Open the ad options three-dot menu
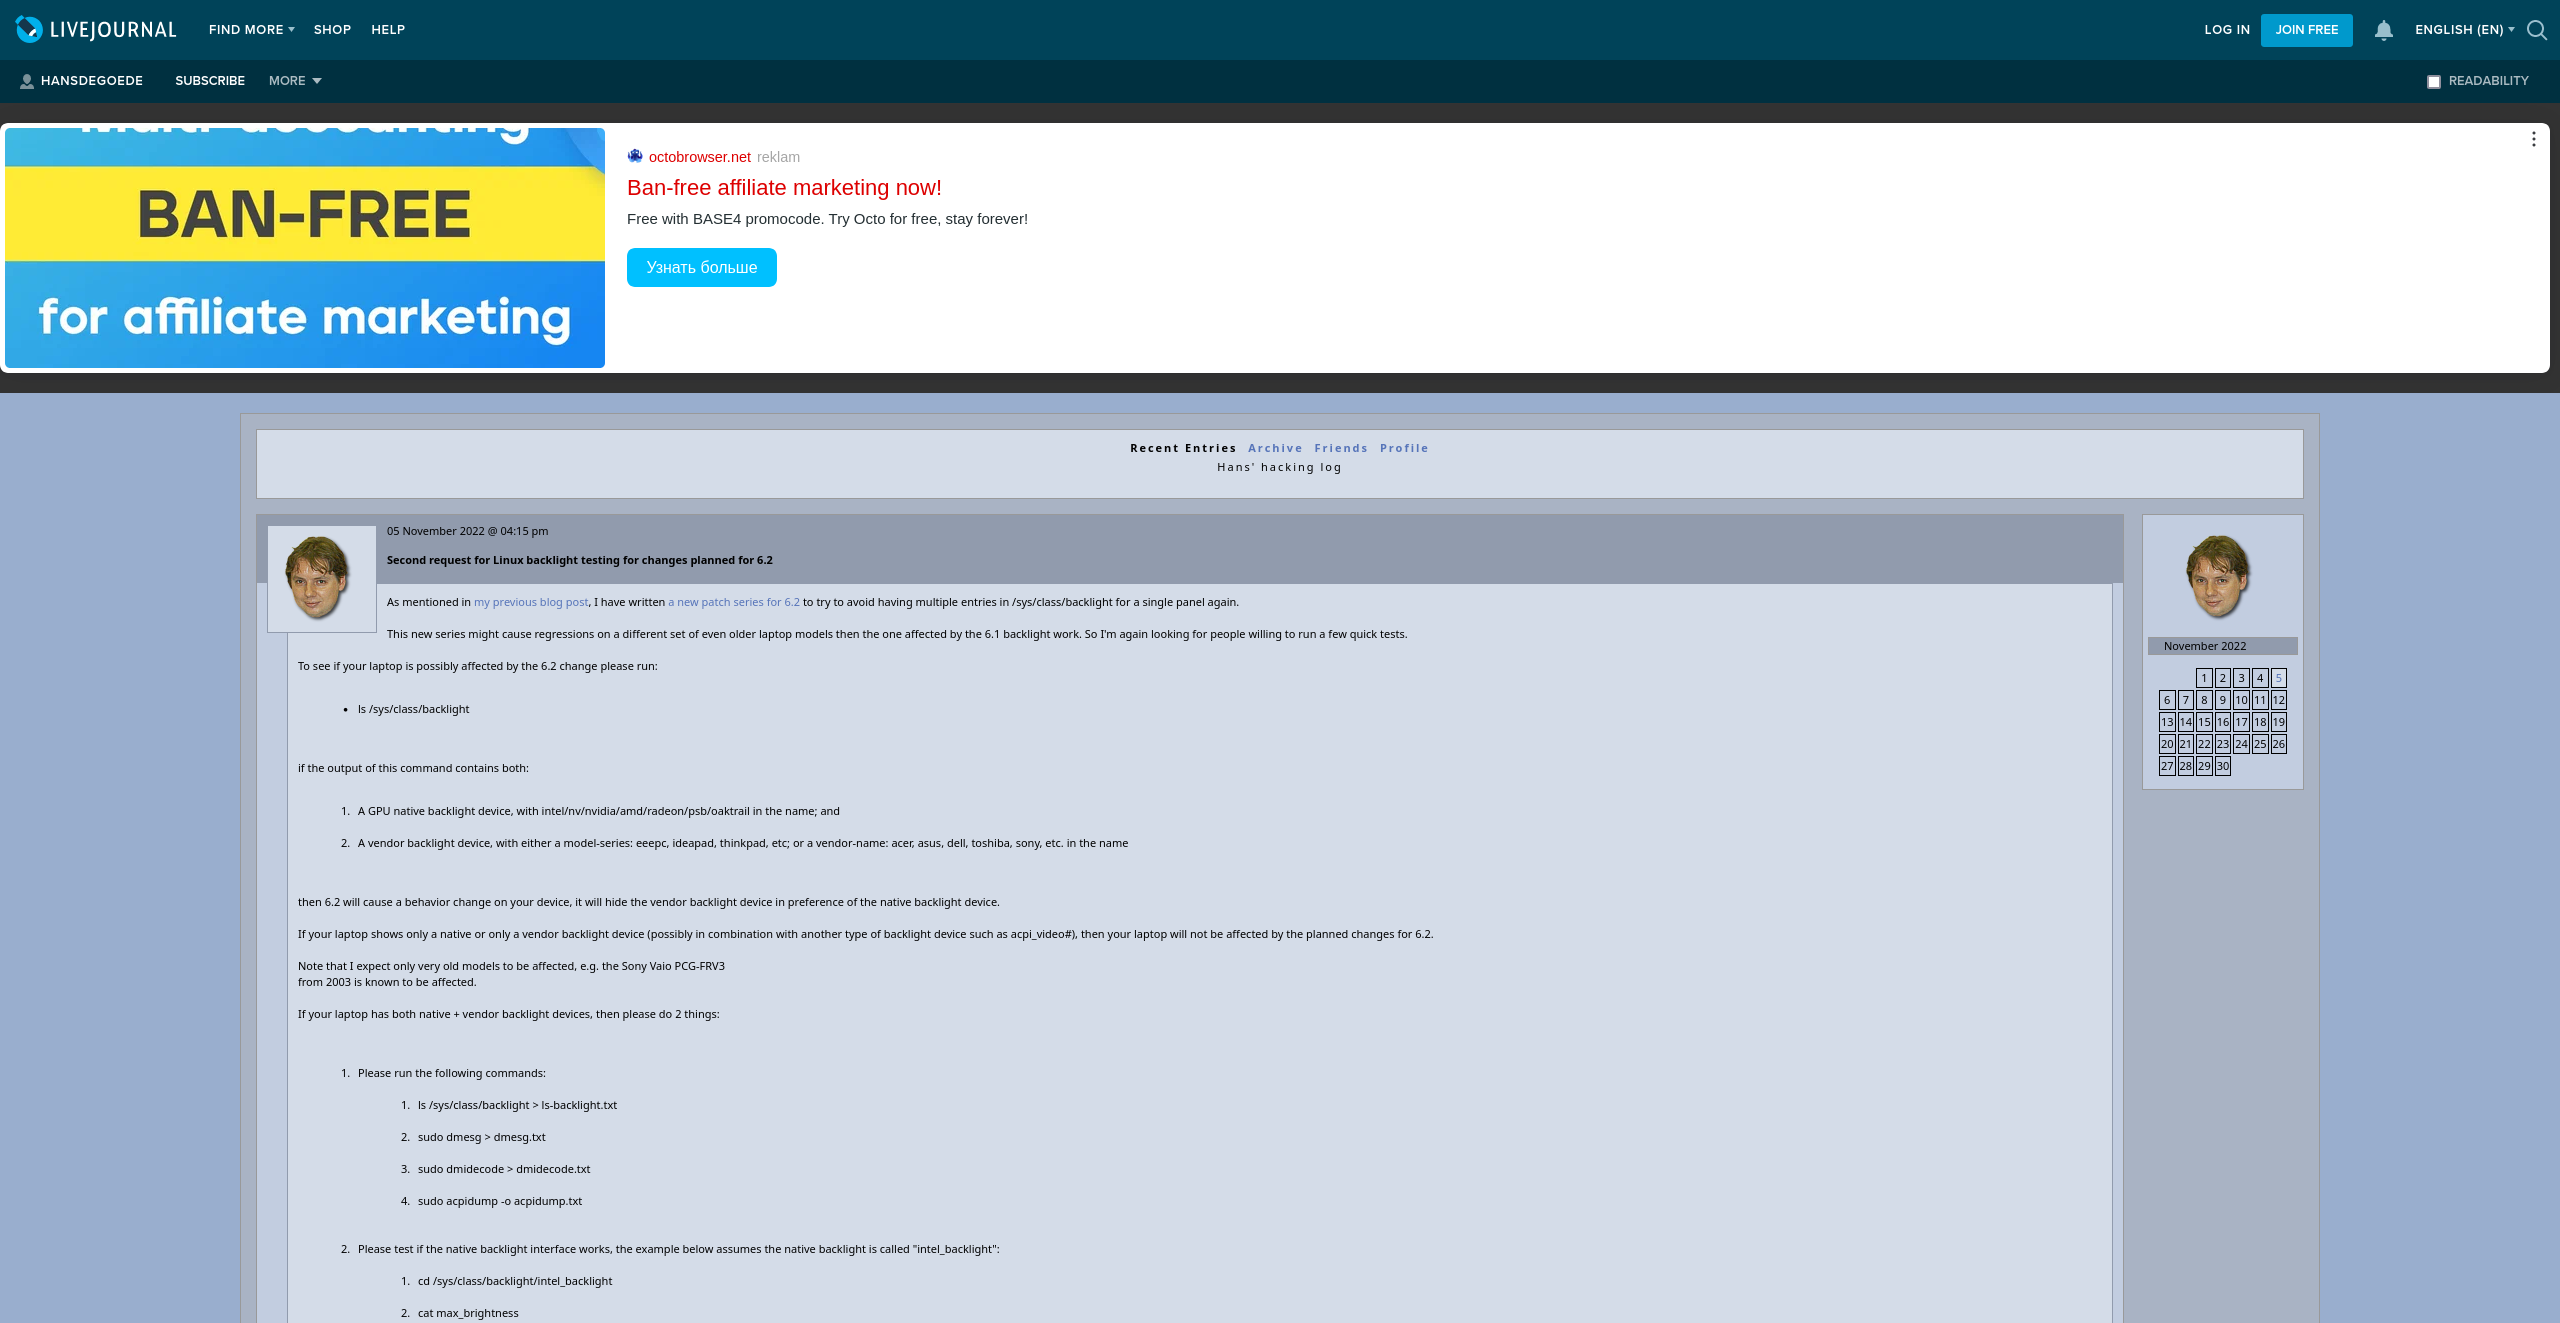This screenshot has height=1323, width=2560. click(x=2532, y=139)
